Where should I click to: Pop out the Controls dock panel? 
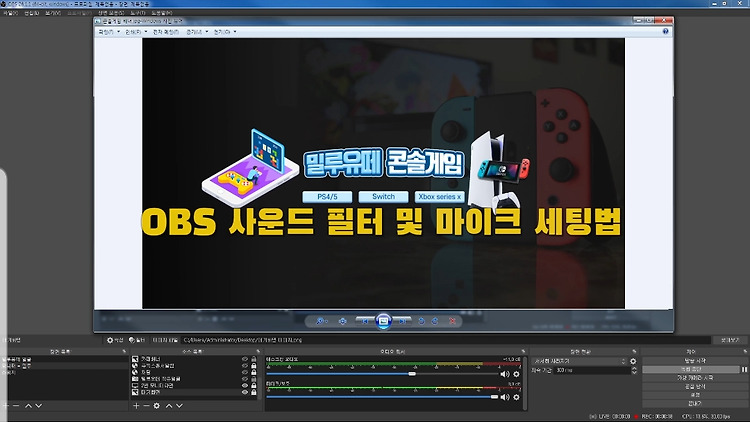click(x=745, y=352)
